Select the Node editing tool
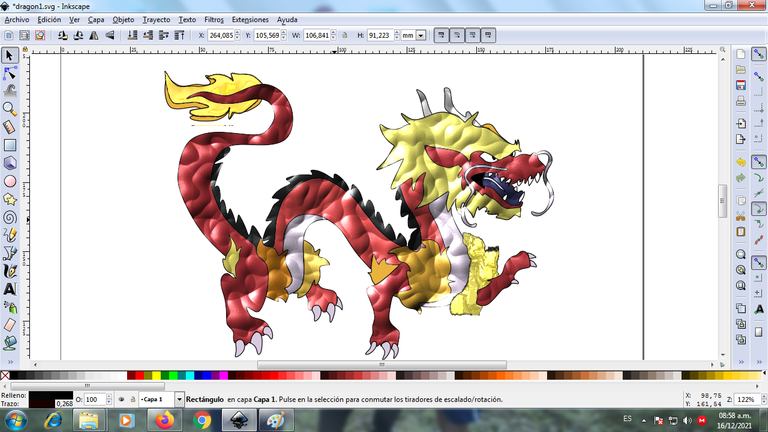 9,73
